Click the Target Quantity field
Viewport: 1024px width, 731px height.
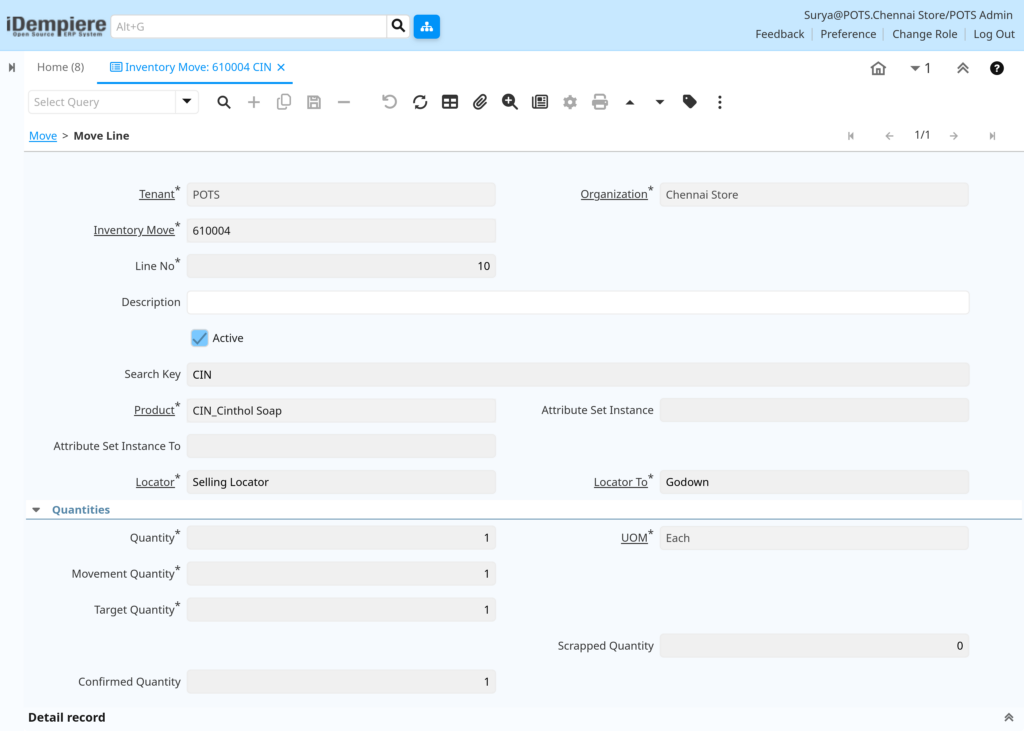pos(341,609)
